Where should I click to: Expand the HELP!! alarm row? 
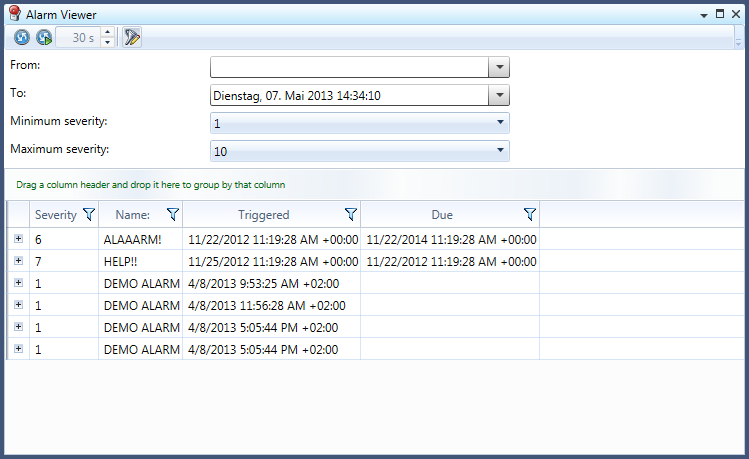[x=18, y=261]
